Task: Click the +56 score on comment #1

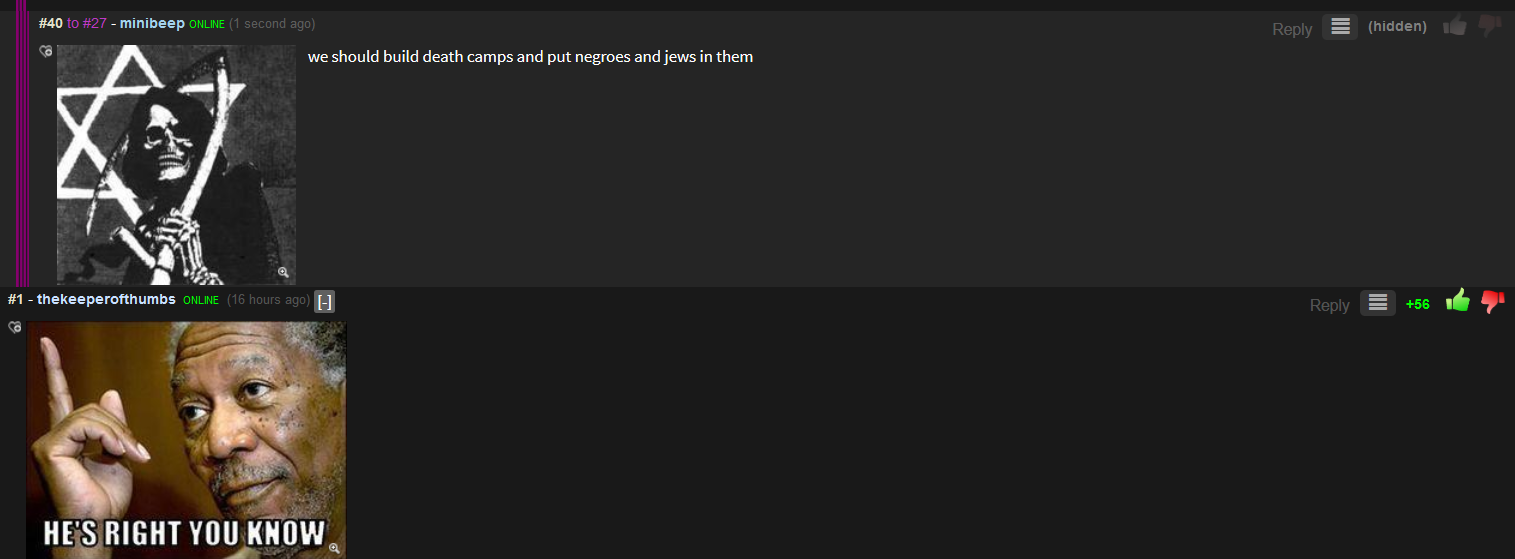Action: (x=1417, y=304)
